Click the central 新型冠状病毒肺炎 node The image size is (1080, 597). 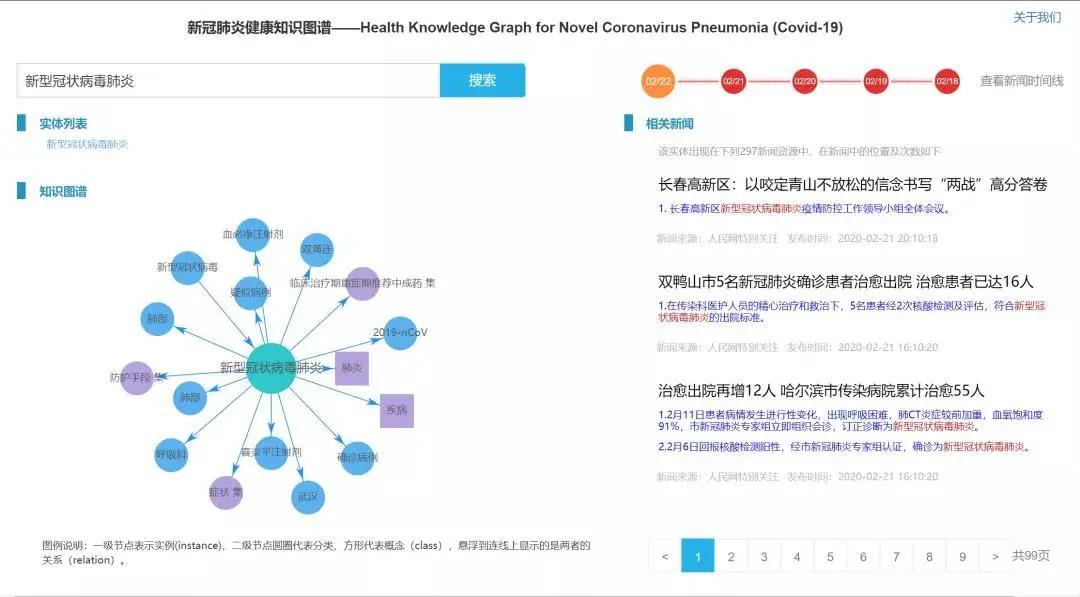pyautogui.click(x=271, y=368)
